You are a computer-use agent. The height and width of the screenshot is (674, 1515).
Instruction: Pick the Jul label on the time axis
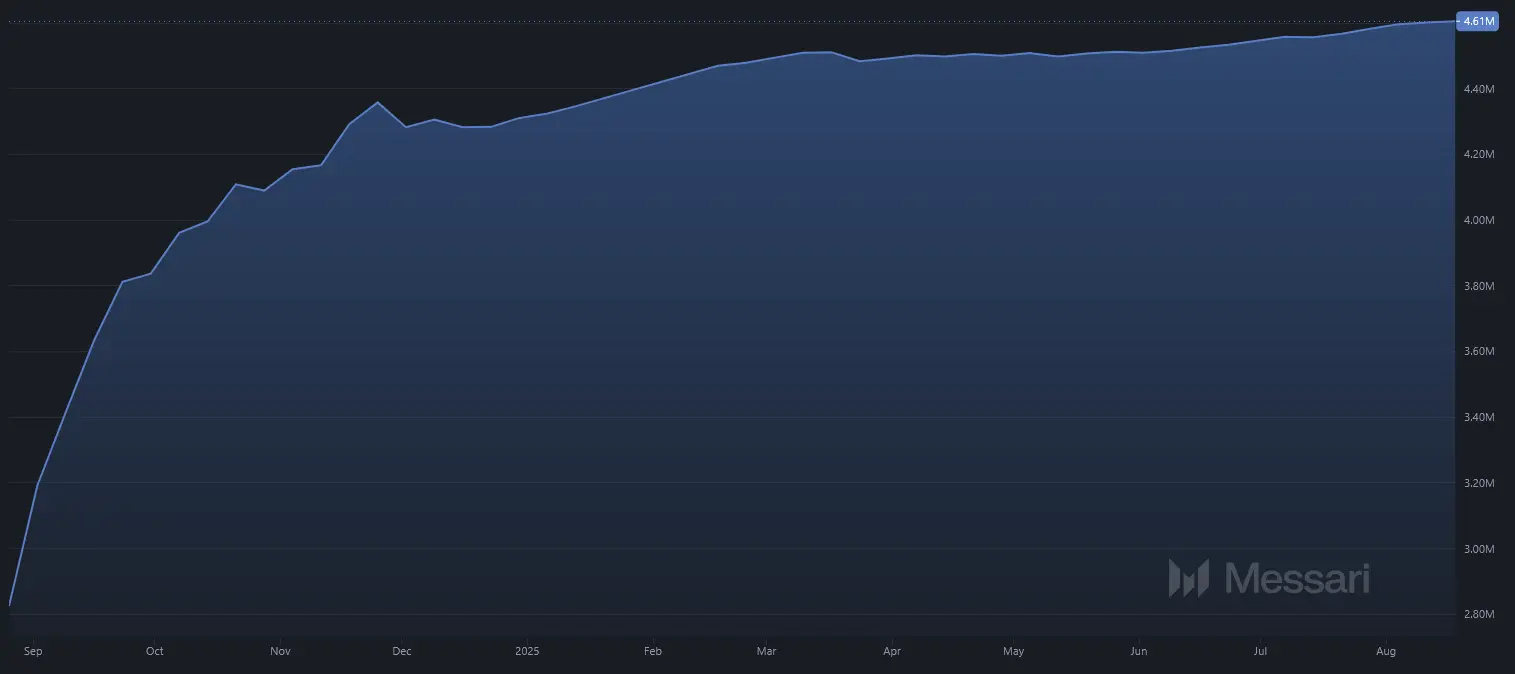coord(1260,651)
